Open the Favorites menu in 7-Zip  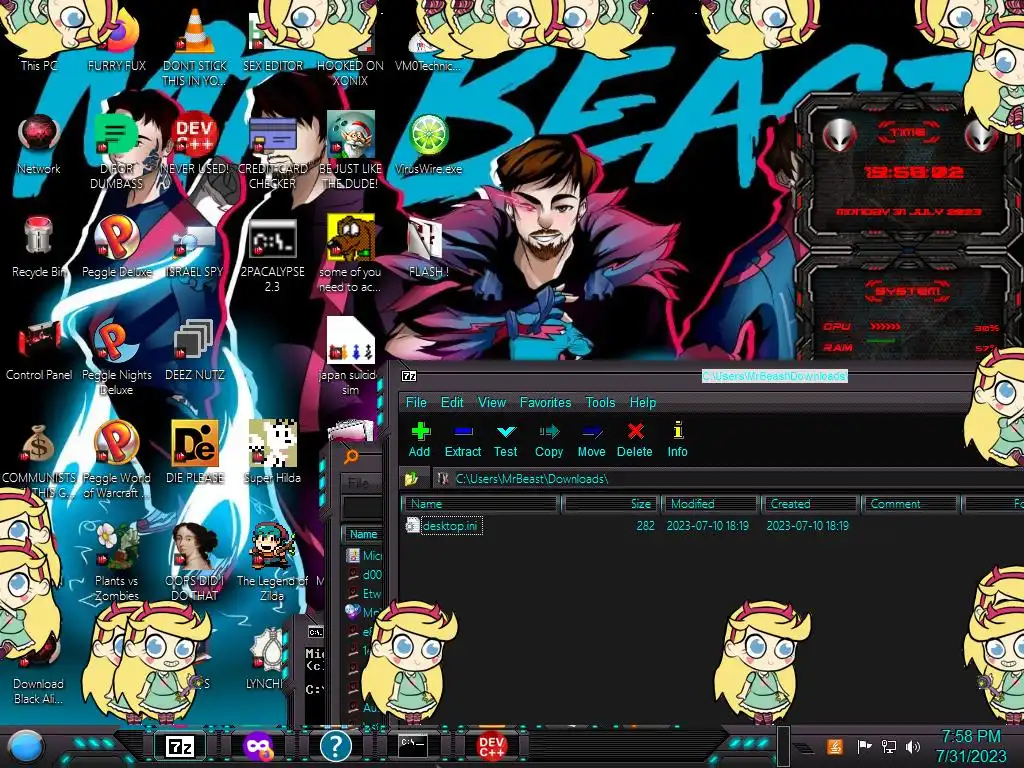coord(545,402)
